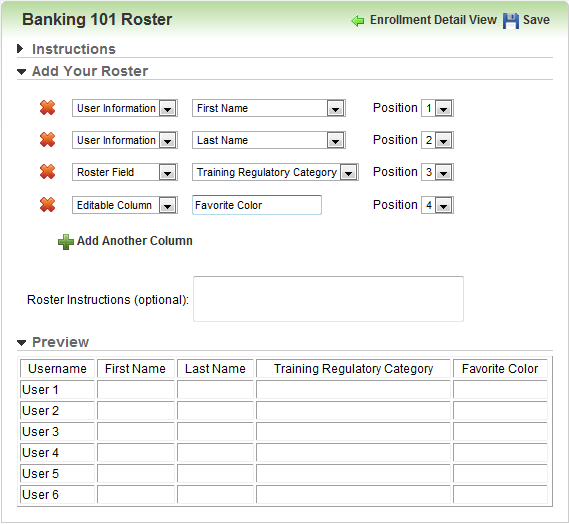
Task: Remove the Last Name column row
Action: click(x=48, y=140)
